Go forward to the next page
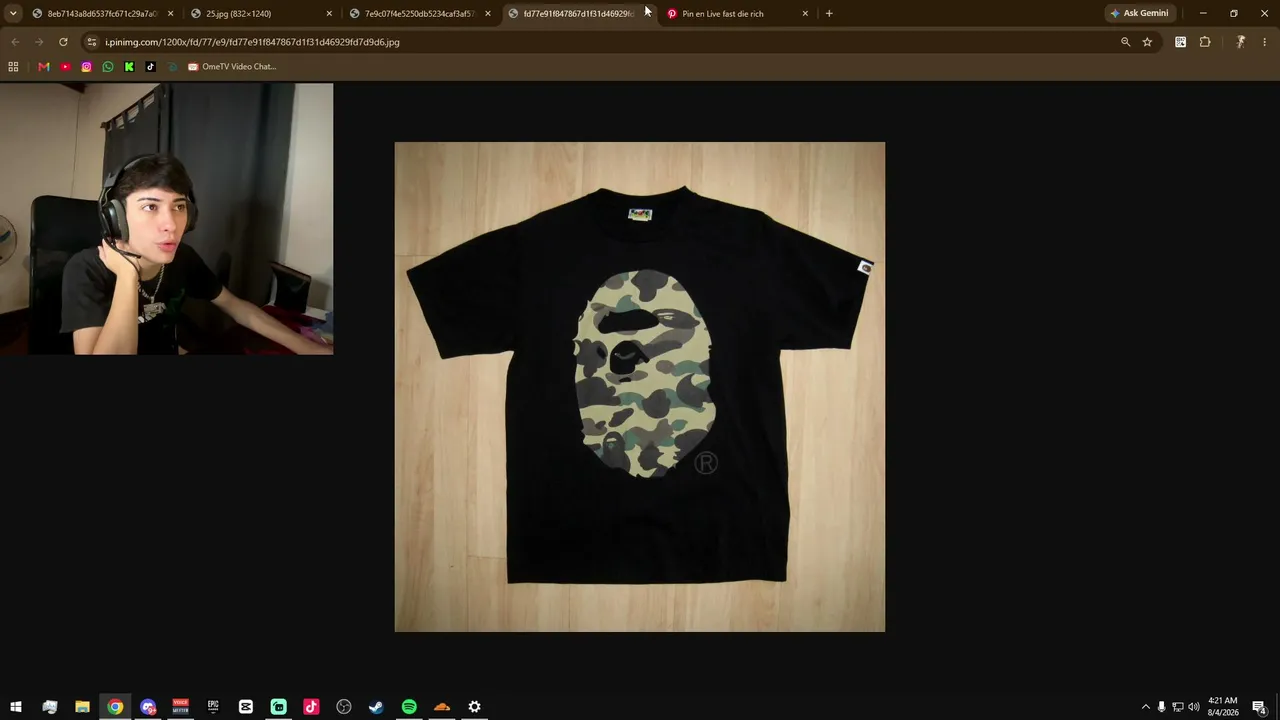The width and height of the screenshot is (1280, 720). 39,42
